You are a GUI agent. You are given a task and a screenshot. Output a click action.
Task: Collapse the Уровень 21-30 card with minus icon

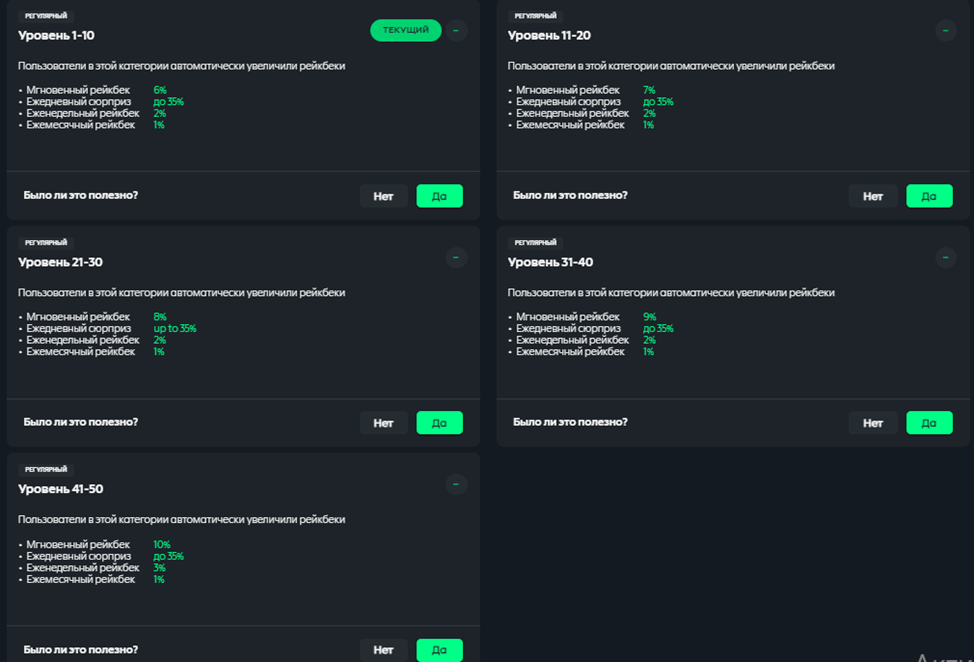coord(456,257)
